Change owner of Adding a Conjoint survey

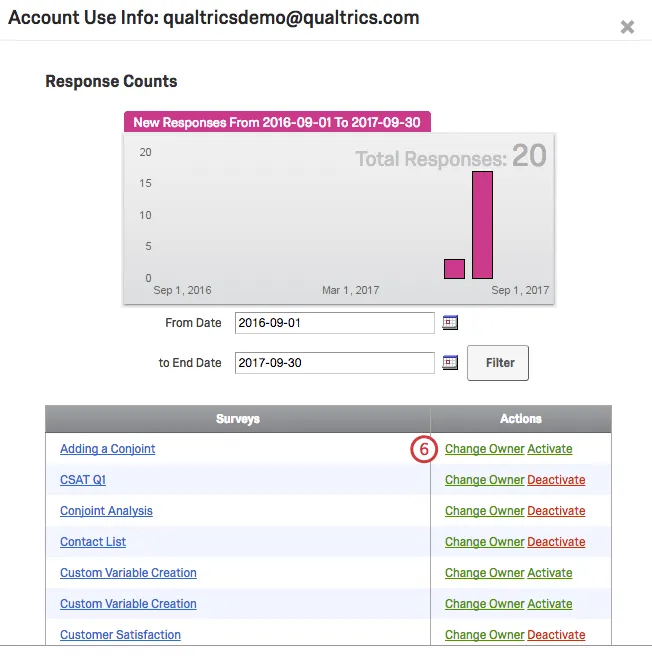484,449
